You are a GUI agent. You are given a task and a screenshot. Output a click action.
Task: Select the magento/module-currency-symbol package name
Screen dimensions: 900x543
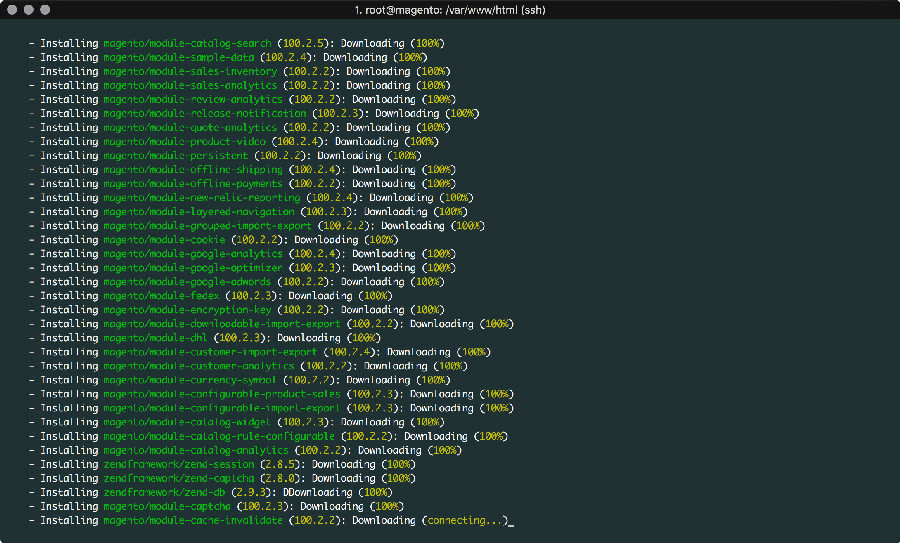click(191, 379)
